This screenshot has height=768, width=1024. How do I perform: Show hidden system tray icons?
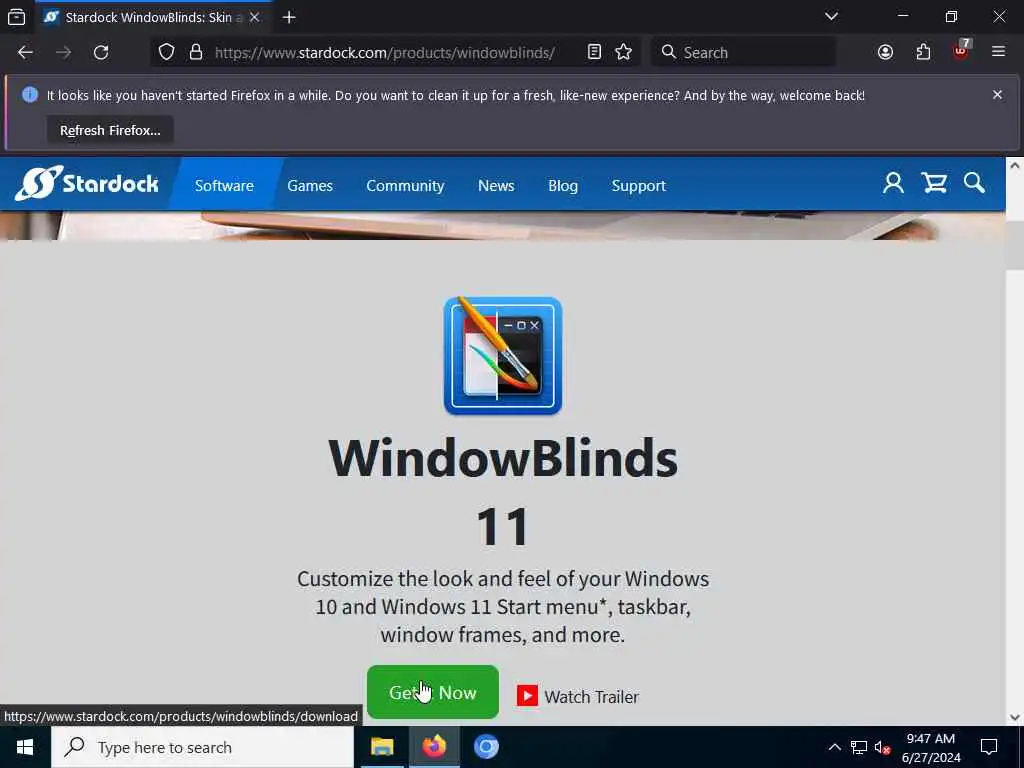click(835, 747)
